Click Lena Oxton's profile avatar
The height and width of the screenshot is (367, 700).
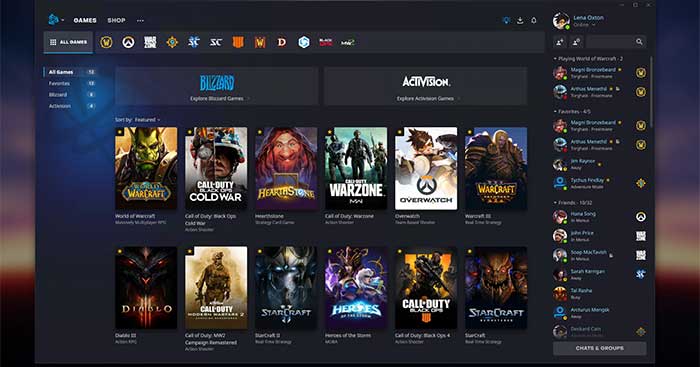[x=561, y=21]
